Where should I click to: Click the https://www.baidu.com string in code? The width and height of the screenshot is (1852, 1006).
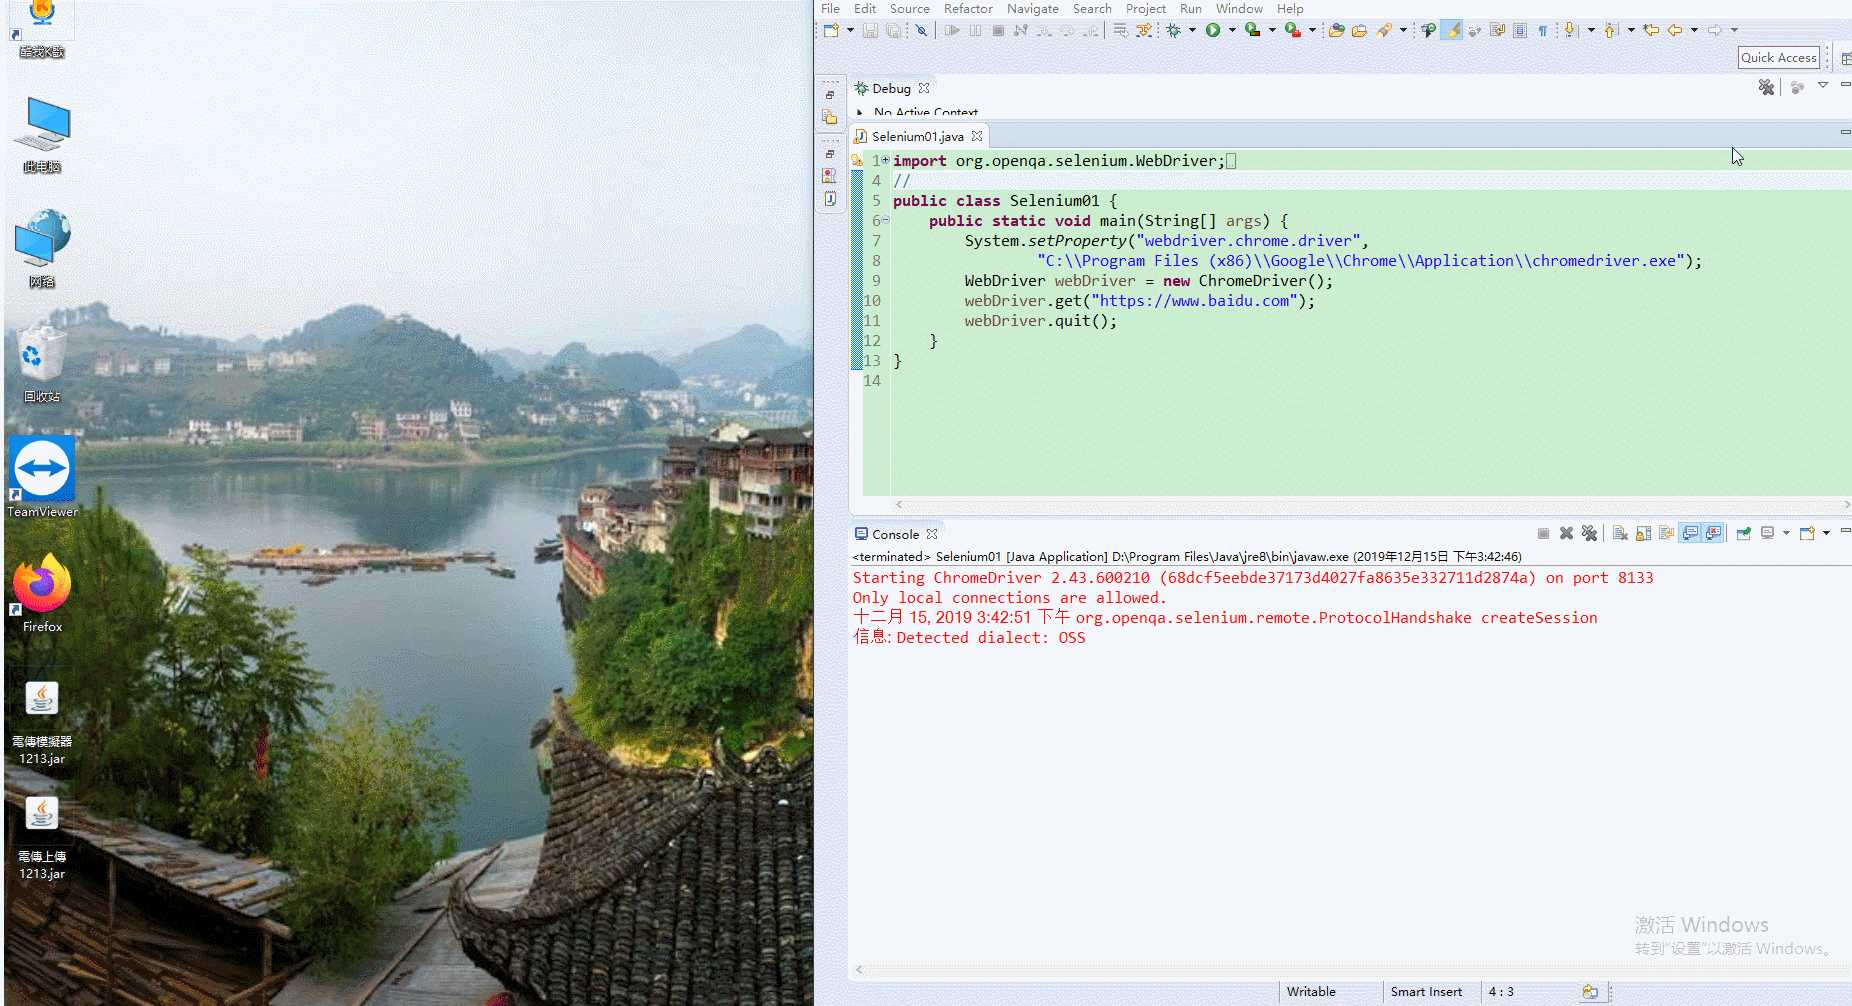coord(1194,300)
